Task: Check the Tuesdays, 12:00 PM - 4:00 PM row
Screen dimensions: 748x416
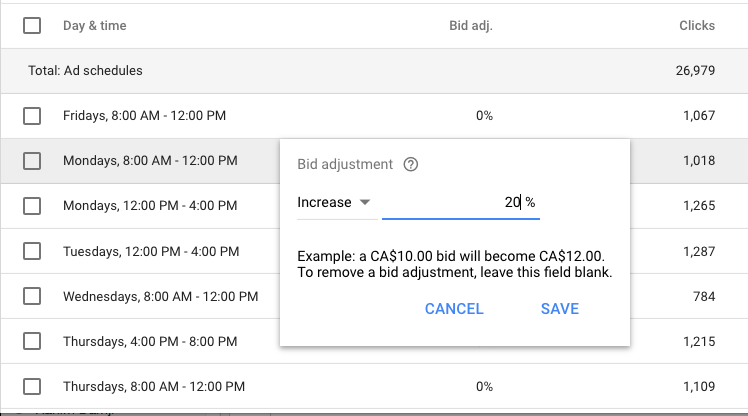Action: (32, 251)
